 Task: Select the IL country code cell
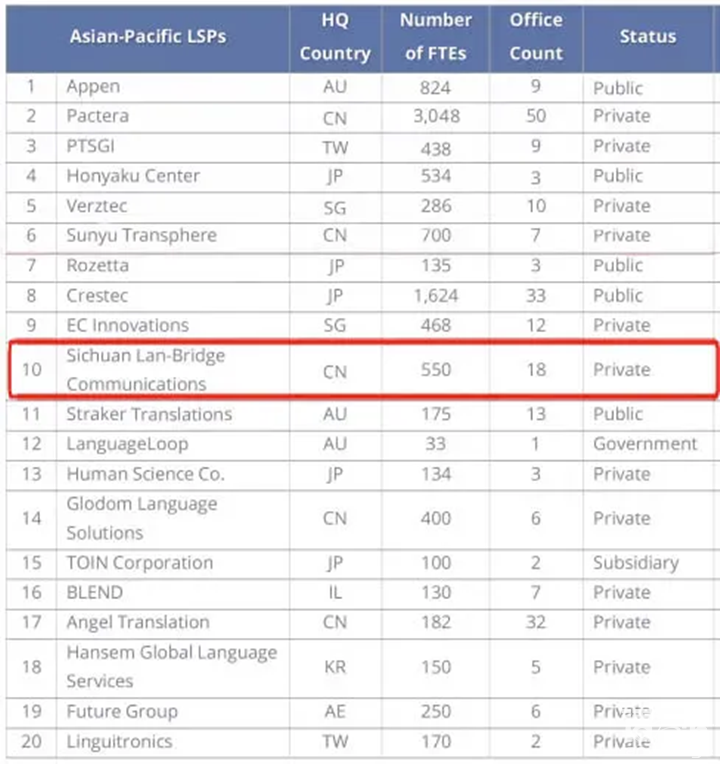[335, 593]
